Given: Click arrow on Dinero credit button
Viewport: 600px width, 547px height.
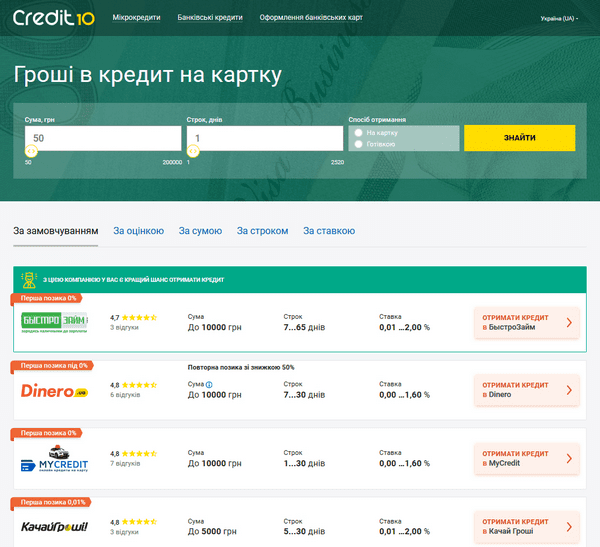Looking at the screenshot, I should pos(569,390).
